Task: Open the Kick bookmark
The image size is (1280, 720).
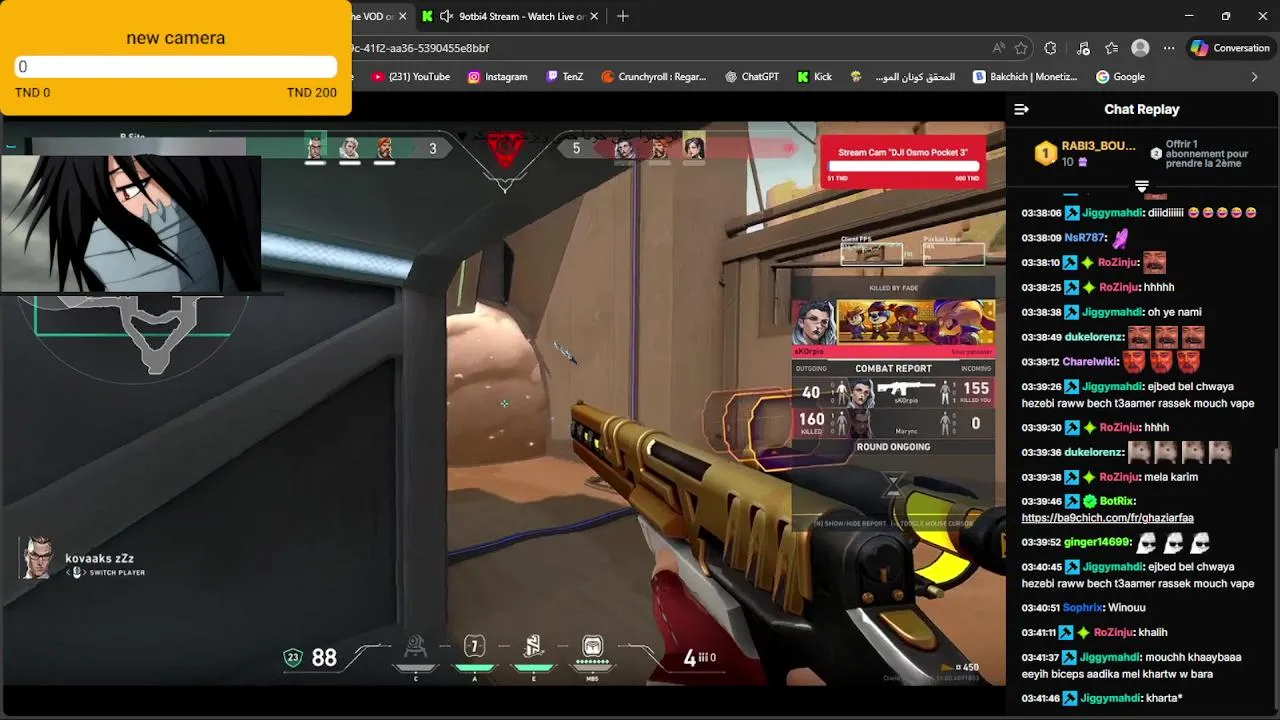Action: [814, 77]
